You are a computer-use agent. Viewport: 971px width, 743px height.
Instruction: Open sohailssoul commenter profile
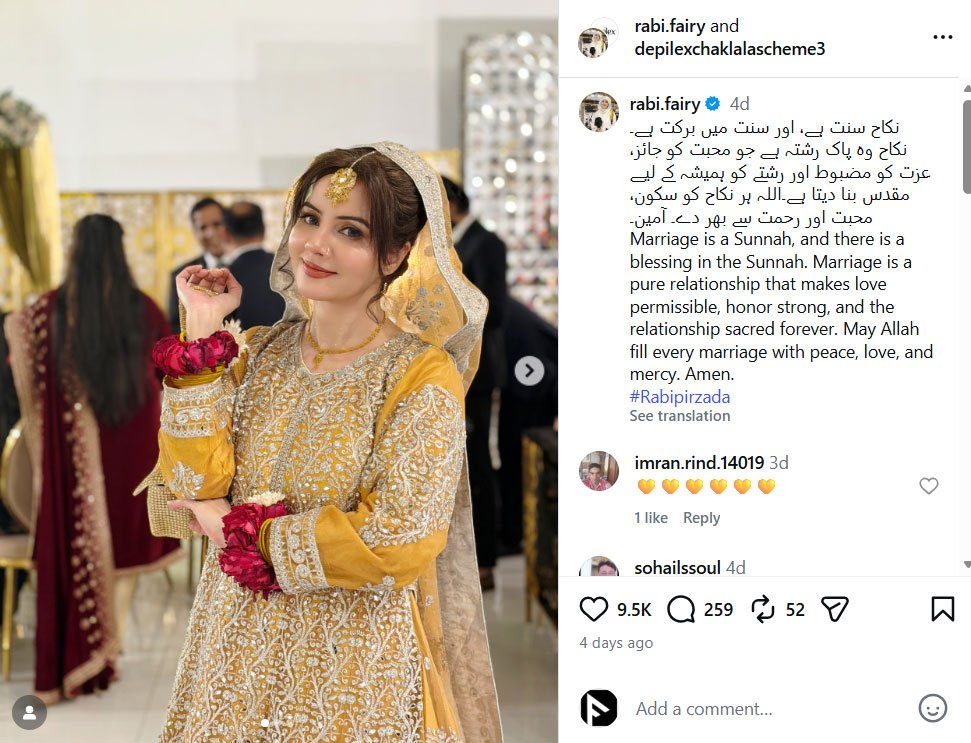pos(677,567)
